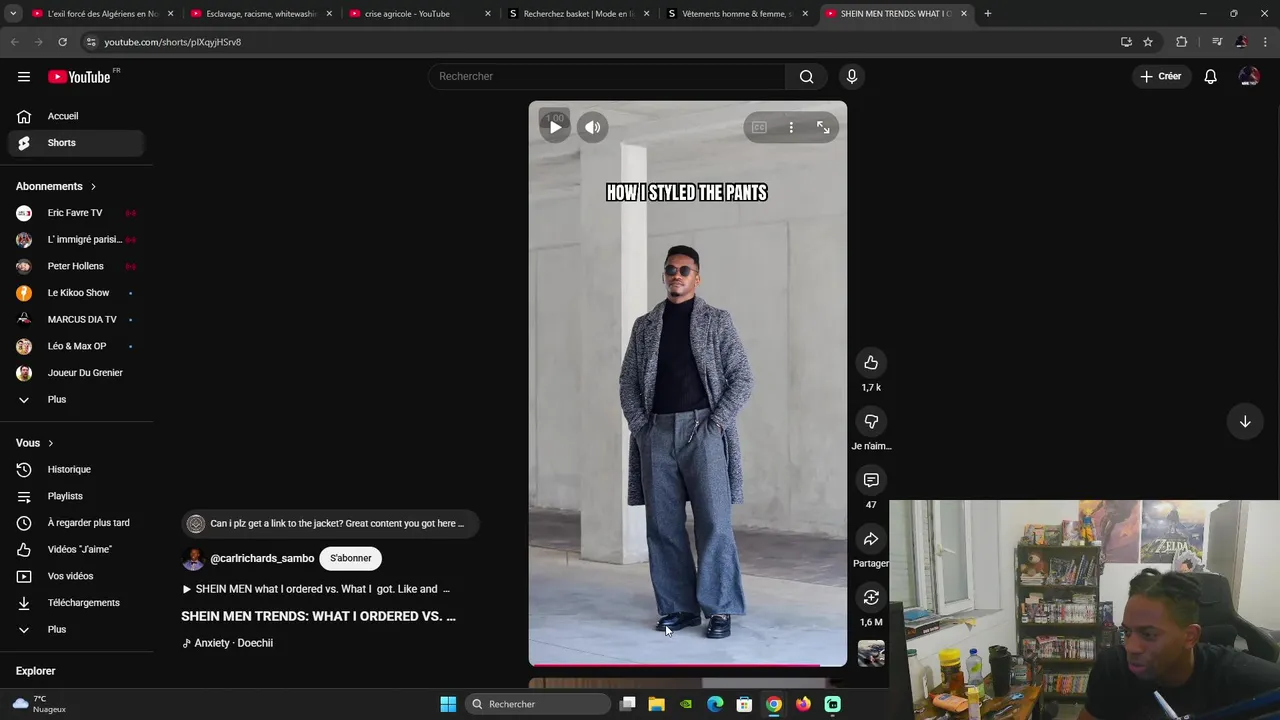The width and height of the screenshot is (1280, 720).
Task: Open the account avatar menu
Action: click(x=1249, y=76)
